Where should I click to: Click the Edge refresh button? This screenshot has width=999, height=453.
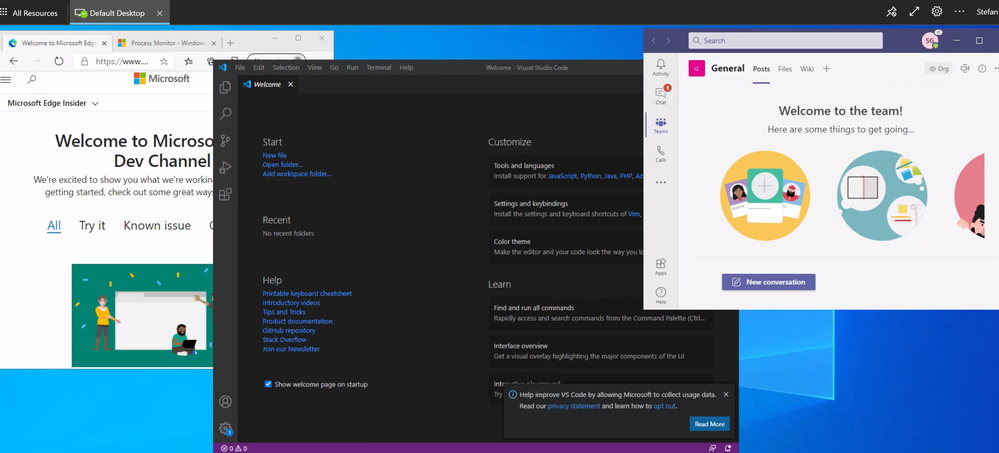[59, 61]
